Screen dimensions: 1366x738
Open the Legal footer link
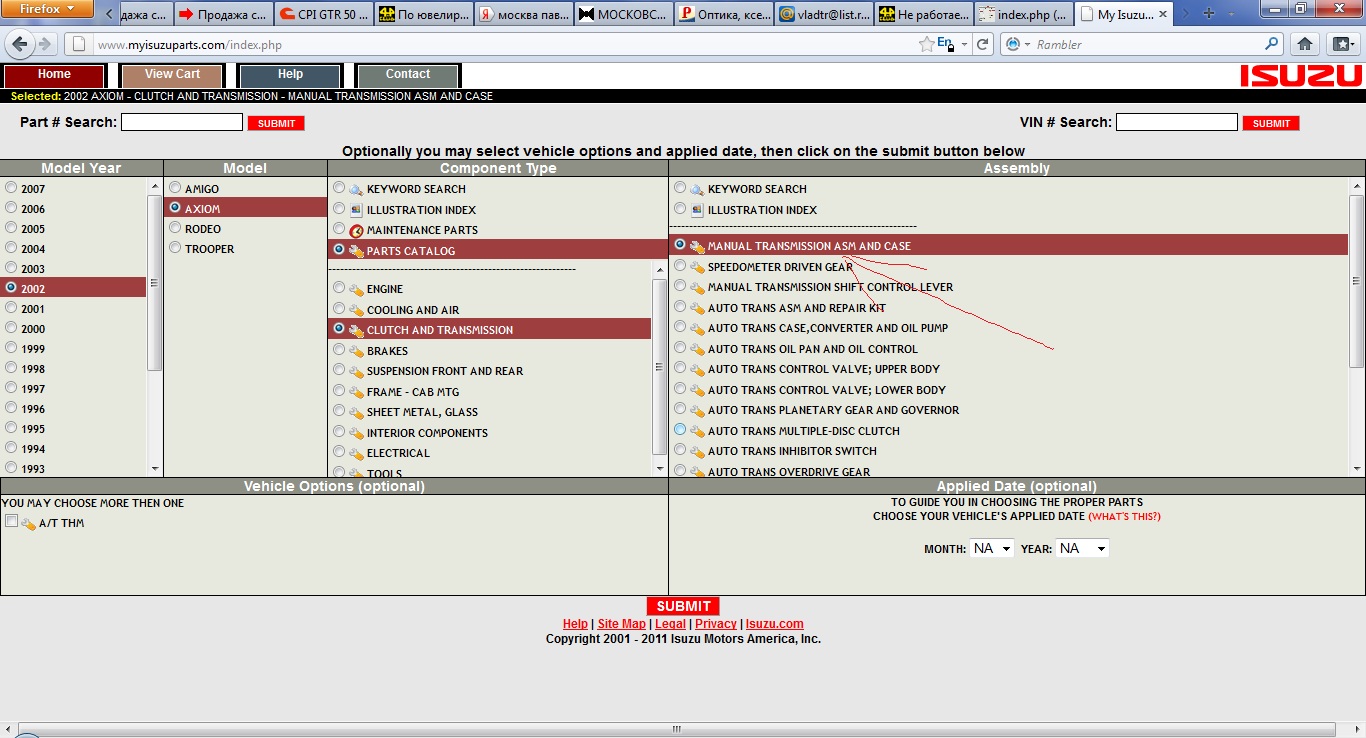point(670,624)
